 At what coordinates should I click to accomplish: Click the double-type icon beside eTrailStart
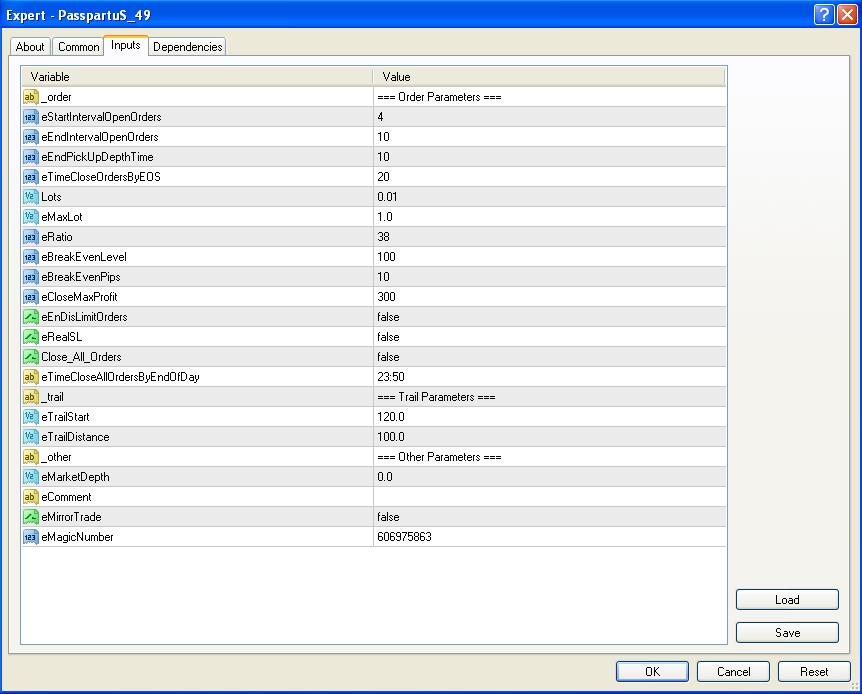pos(30,417)
